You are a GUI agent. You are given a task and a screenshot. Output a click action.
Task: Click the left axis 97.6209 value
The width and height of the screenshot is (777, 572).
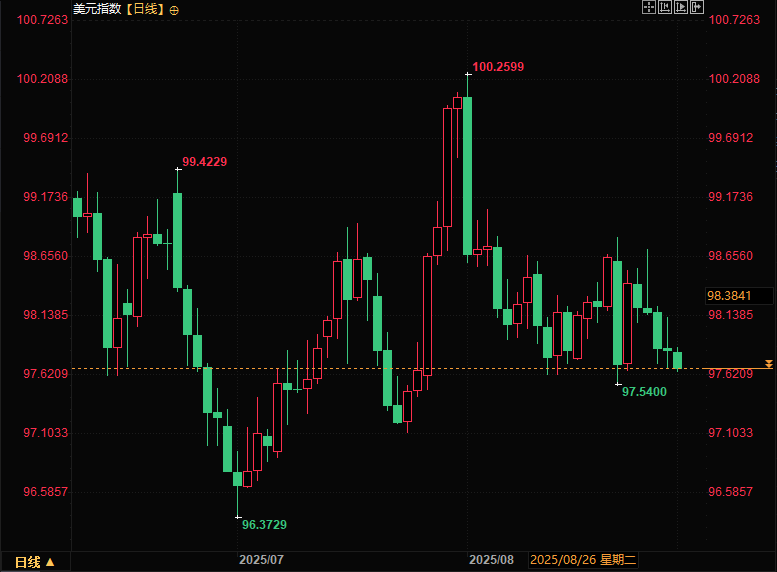(46, 374)
